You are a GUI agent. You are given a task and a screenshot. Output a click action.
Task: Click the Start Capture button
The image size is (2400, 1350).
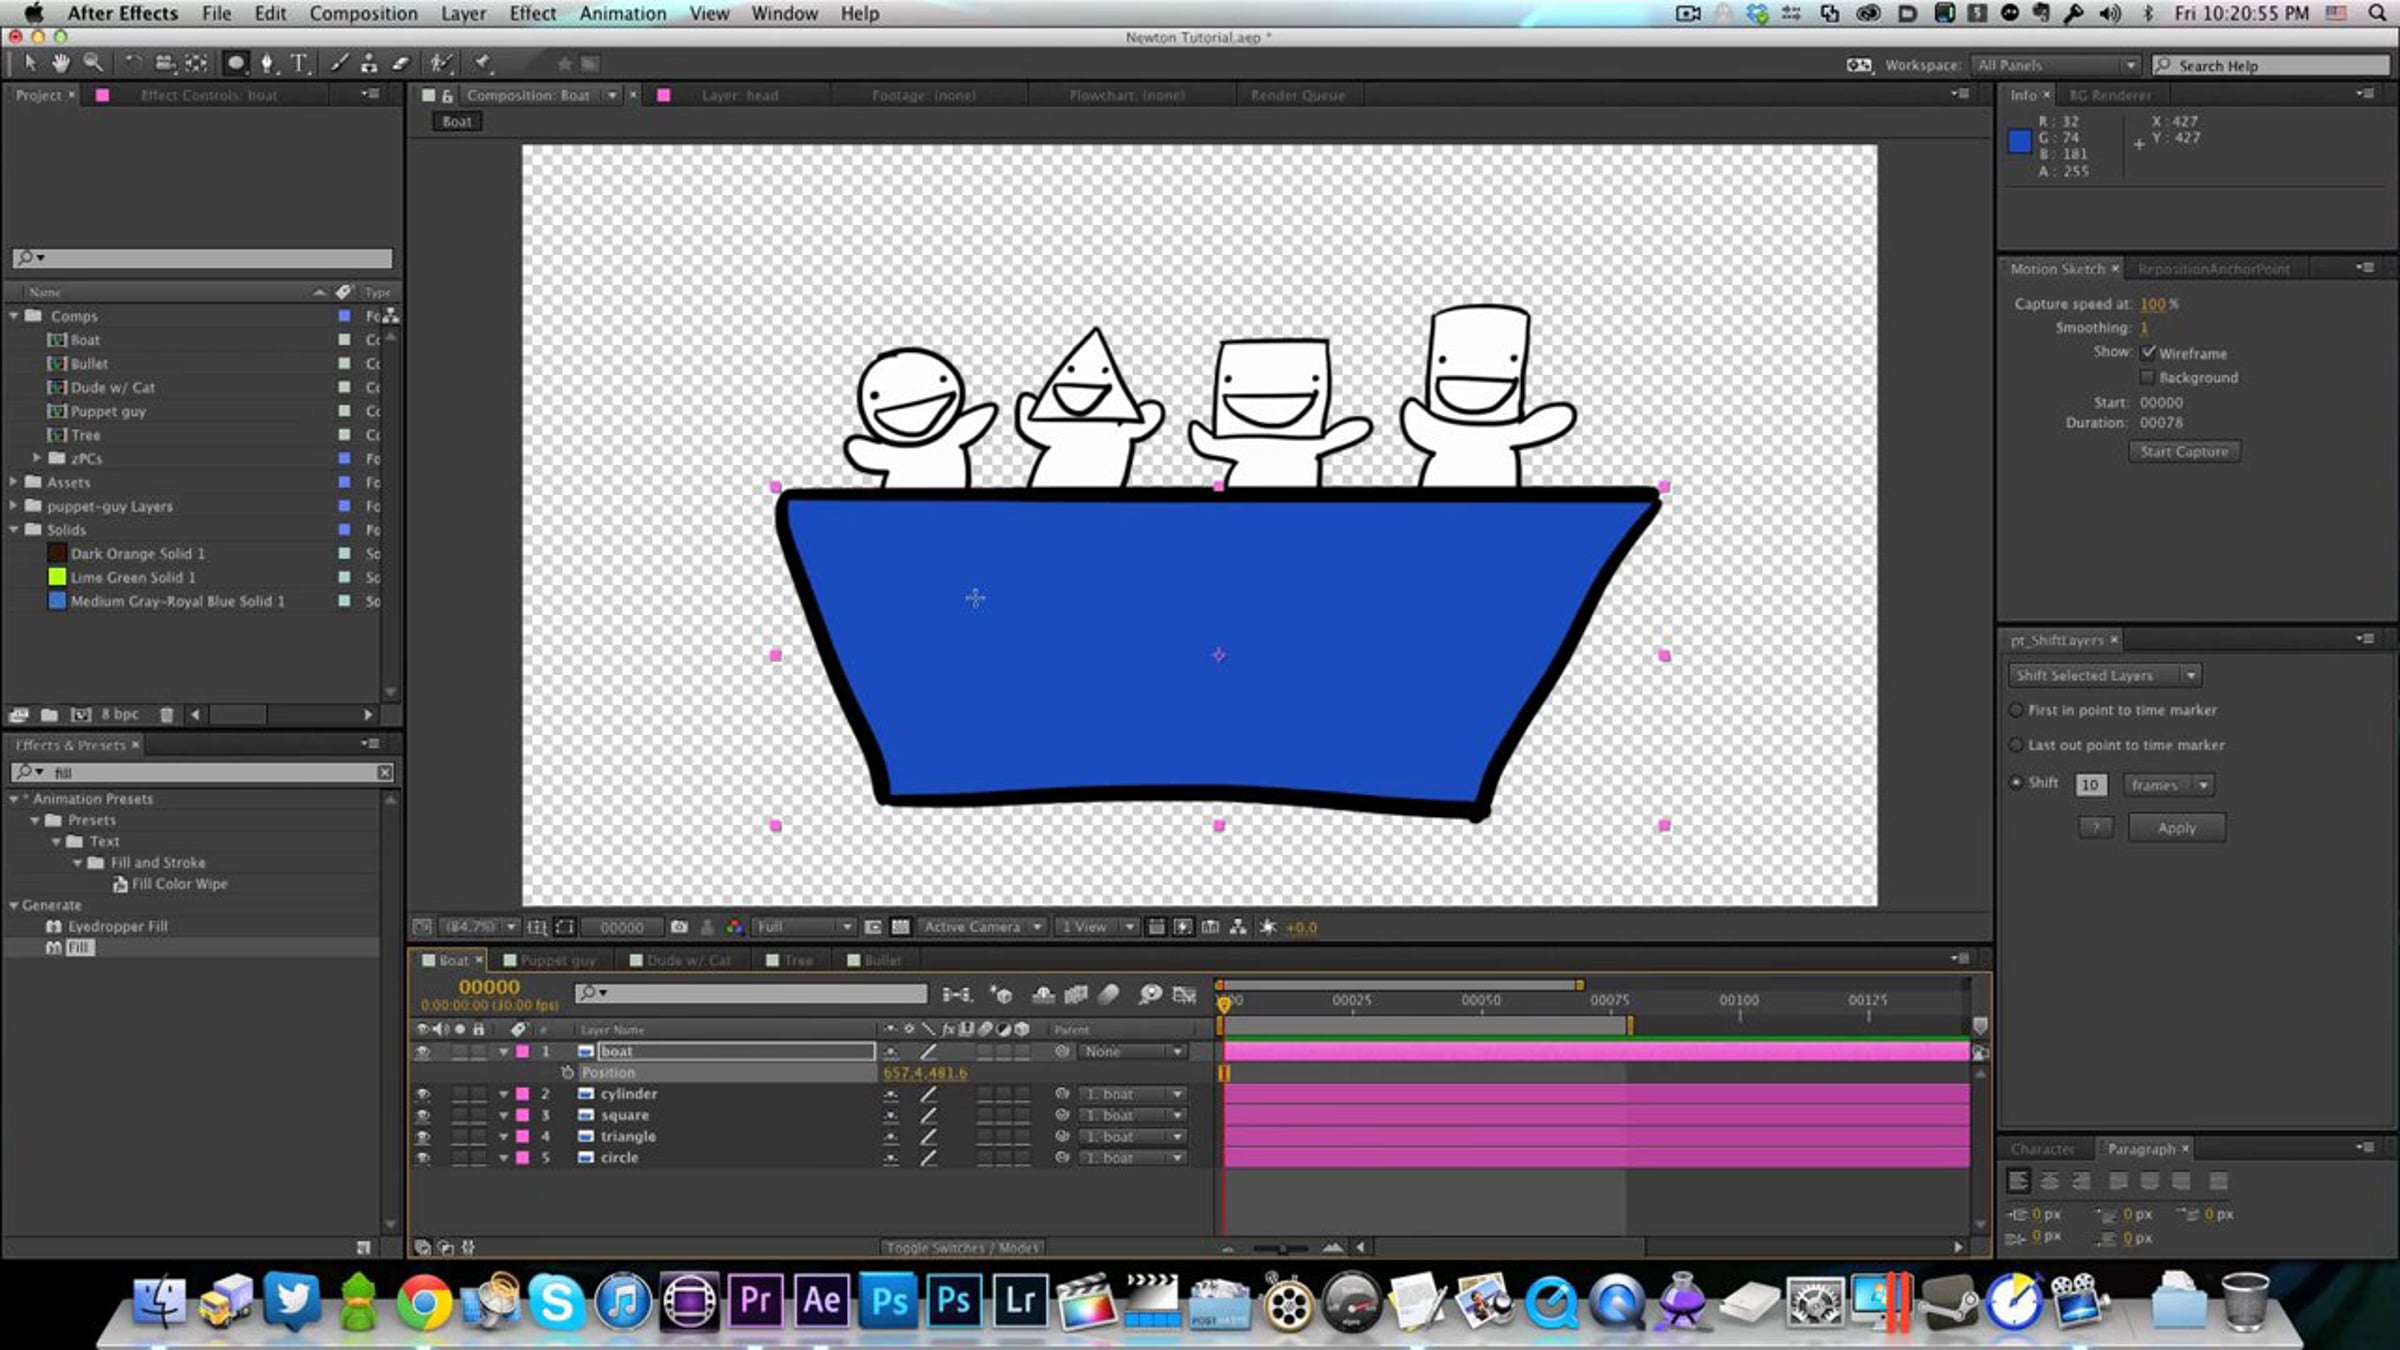pos(2184,451)
